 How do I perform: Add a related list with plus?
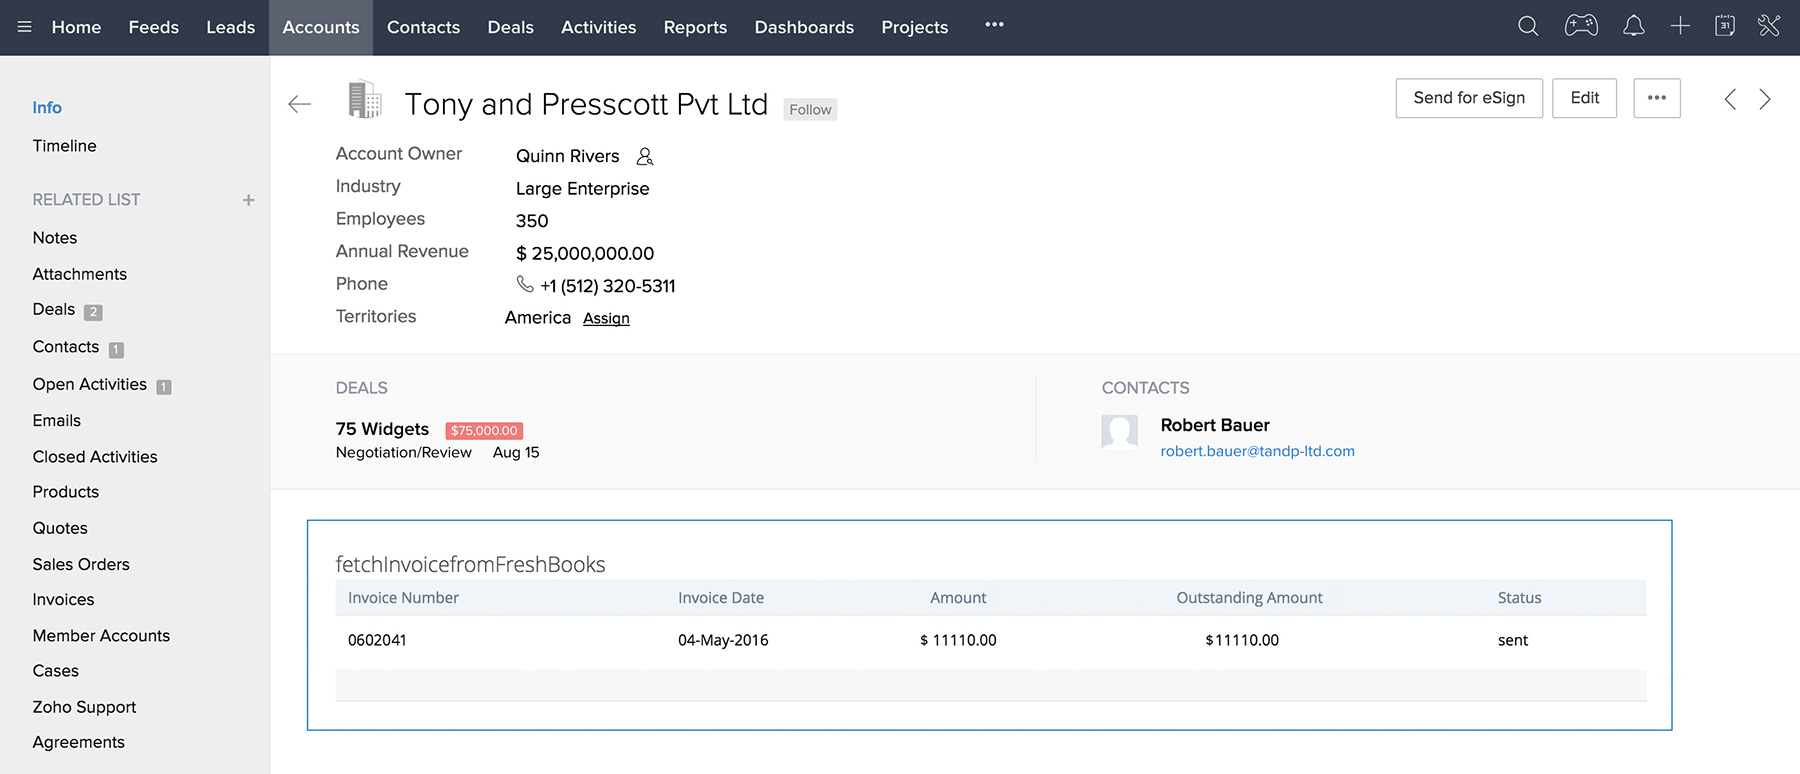(x=248, y=200)
